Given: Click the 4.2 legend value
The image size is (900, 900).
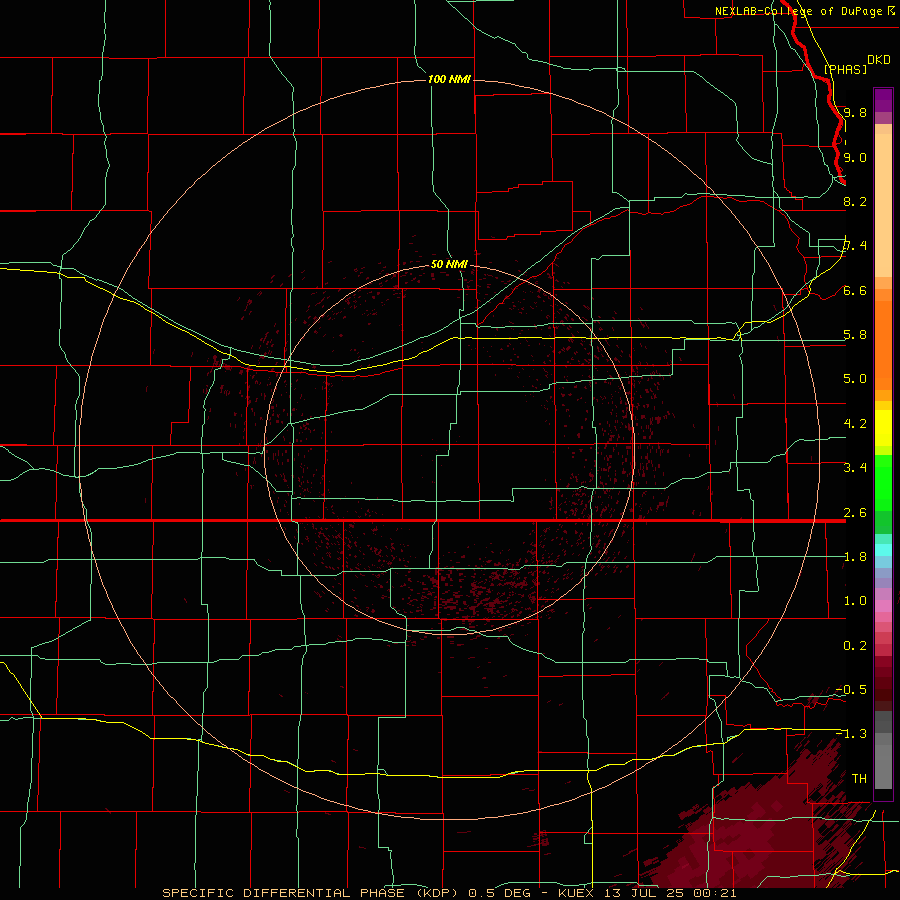Looking at the screenshot, I should [855, 424].
